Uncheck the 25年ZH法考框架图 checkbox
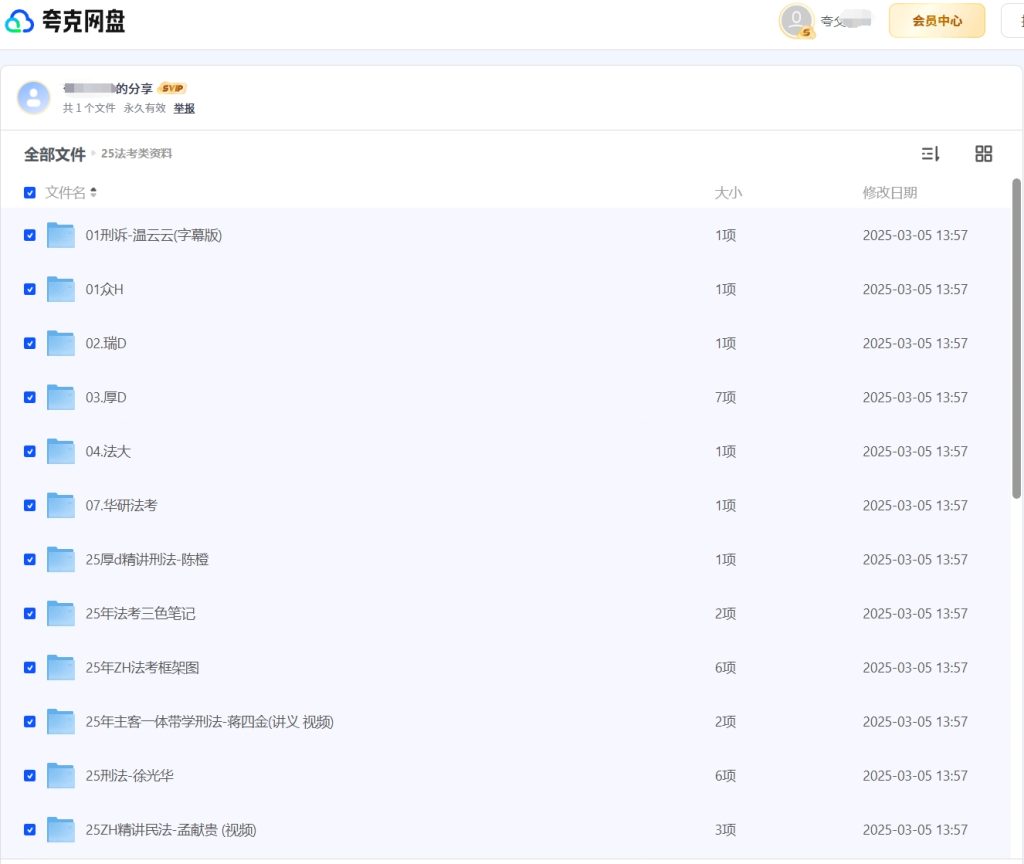Image resolution: width=1024 pixels, height=864 pixels. point(29,667)
